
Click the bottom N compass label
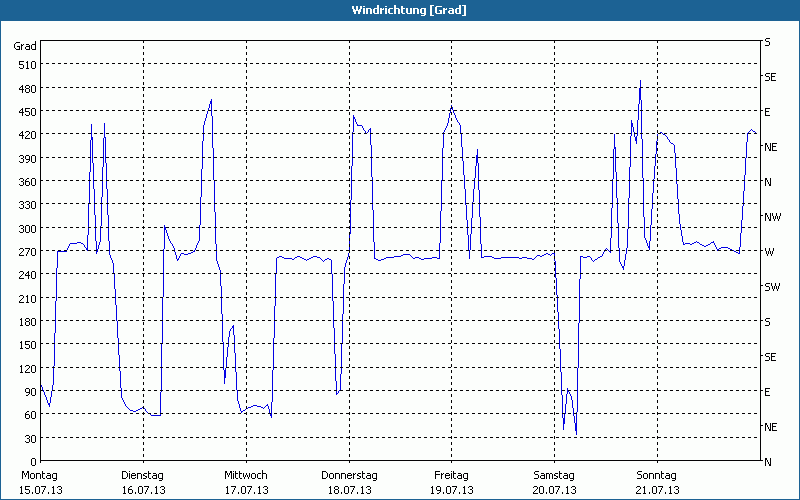(768, 462)
